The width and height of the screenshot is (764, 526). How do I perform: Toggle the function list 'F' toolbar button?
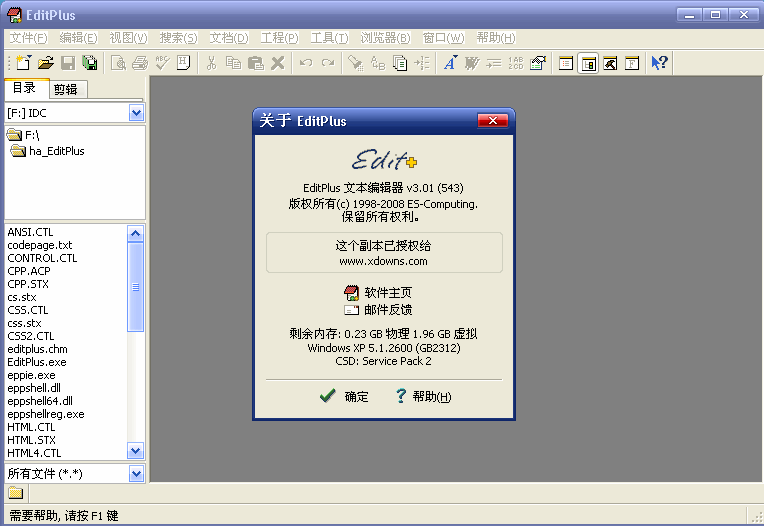click(632, 63)
